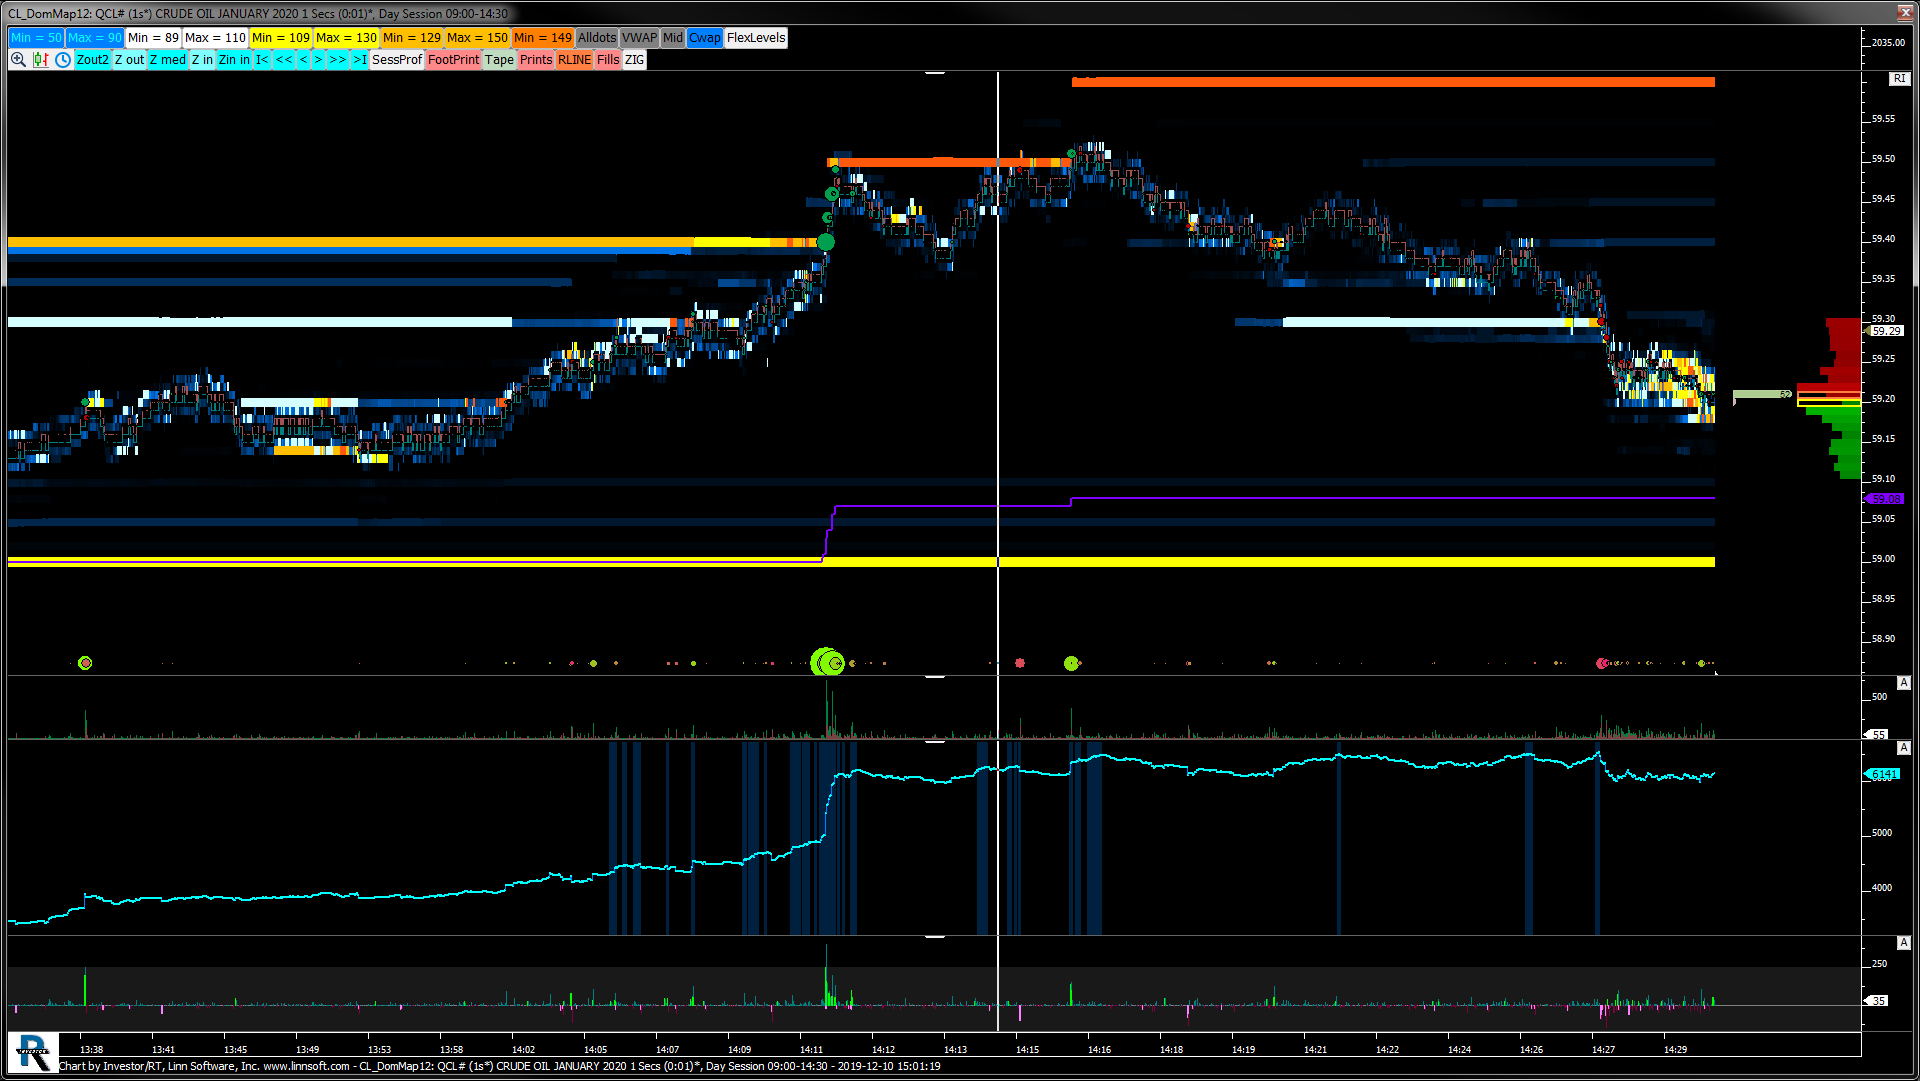Select Z in zoom preset
This screenshot has height=1081, width=1920.
203,60
